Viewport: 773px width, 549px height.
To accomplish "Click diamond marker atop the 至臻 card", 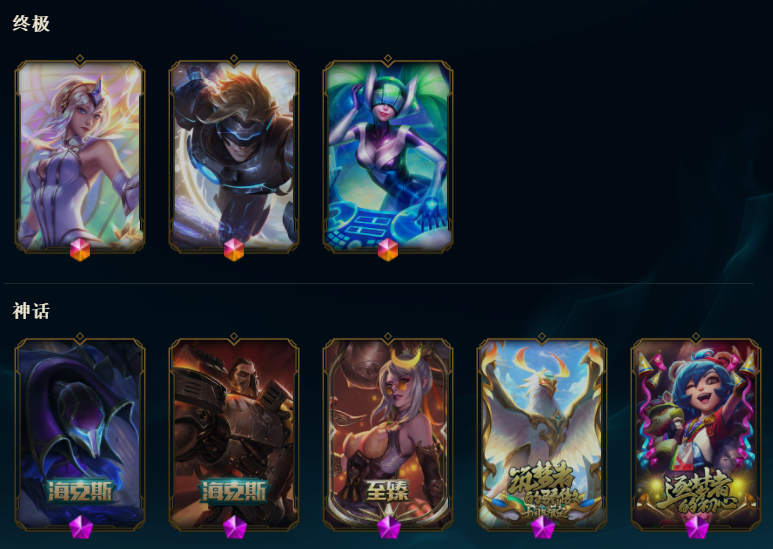I will pos(388,337).
